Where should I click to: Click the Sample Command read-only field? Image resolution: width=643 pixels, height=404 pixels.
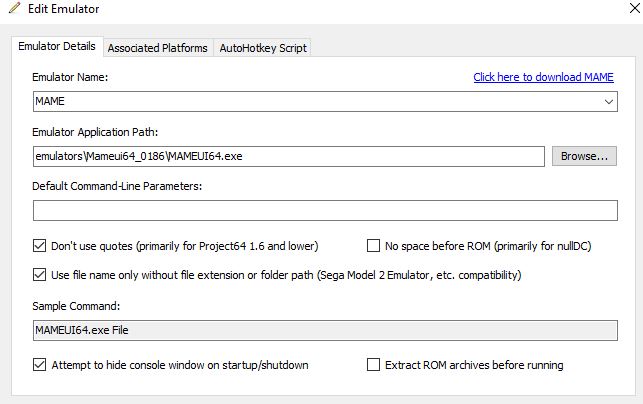(325, 330)
